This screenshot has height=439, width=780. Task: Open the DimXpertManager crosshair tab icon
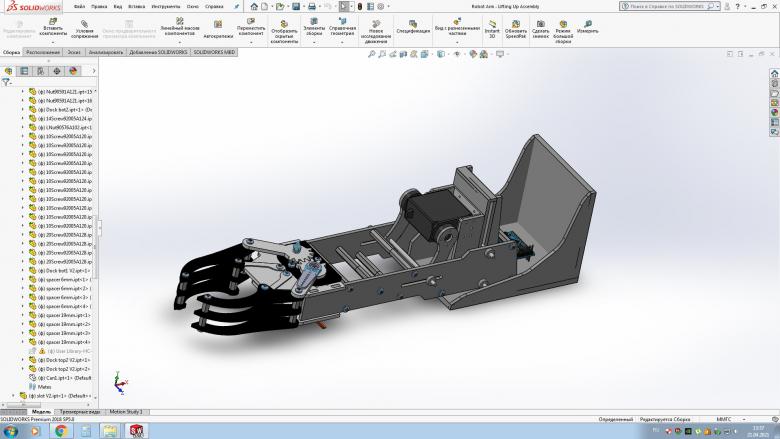(57, 71)
